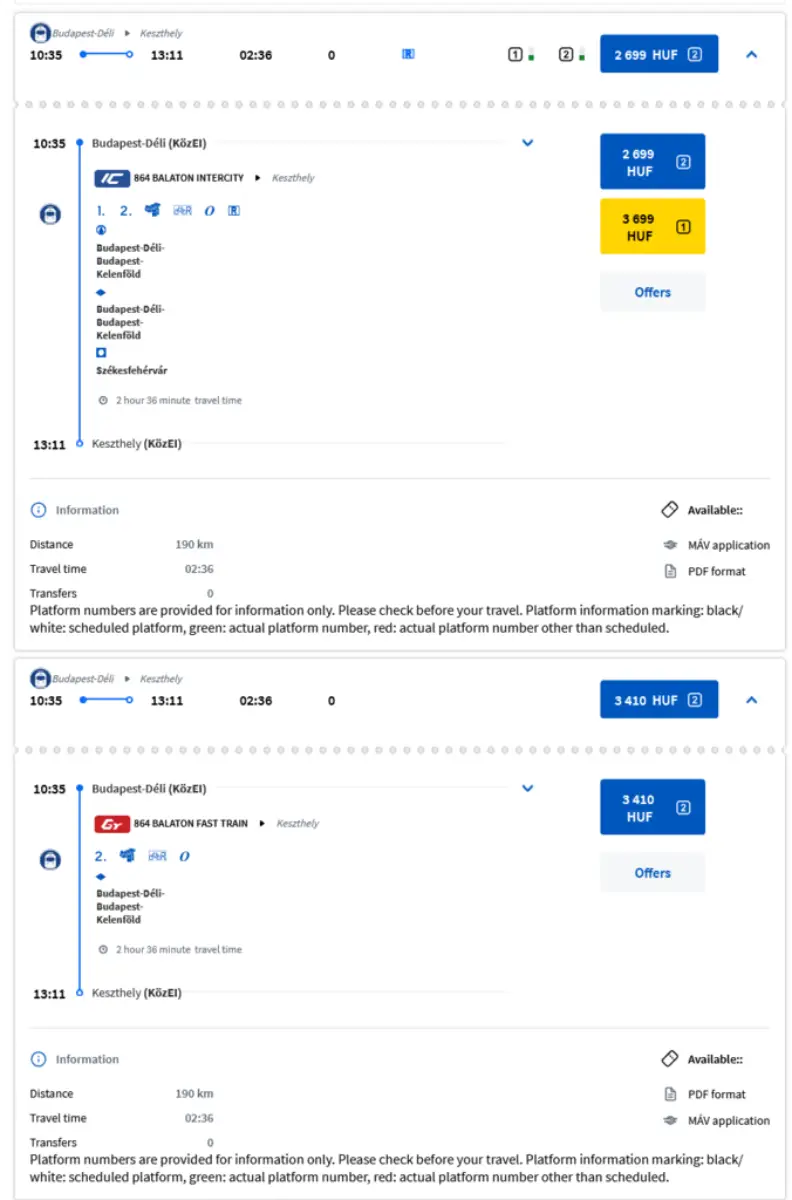Open Offers for the Balaton InterCity
The height and width of the screenshot is (1200, 792).
(652, 292)
